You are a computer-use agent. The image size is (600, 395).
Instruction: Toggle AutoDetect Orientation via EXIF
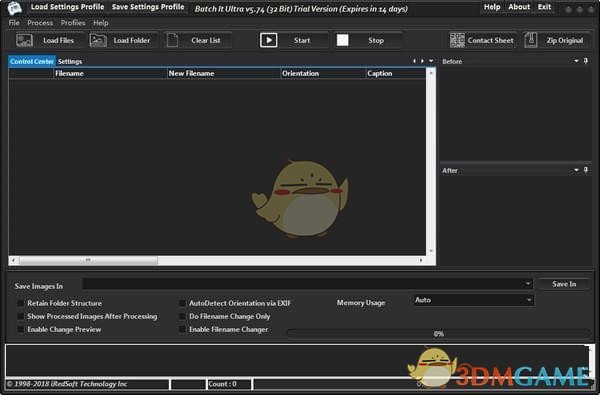point(182,303)
